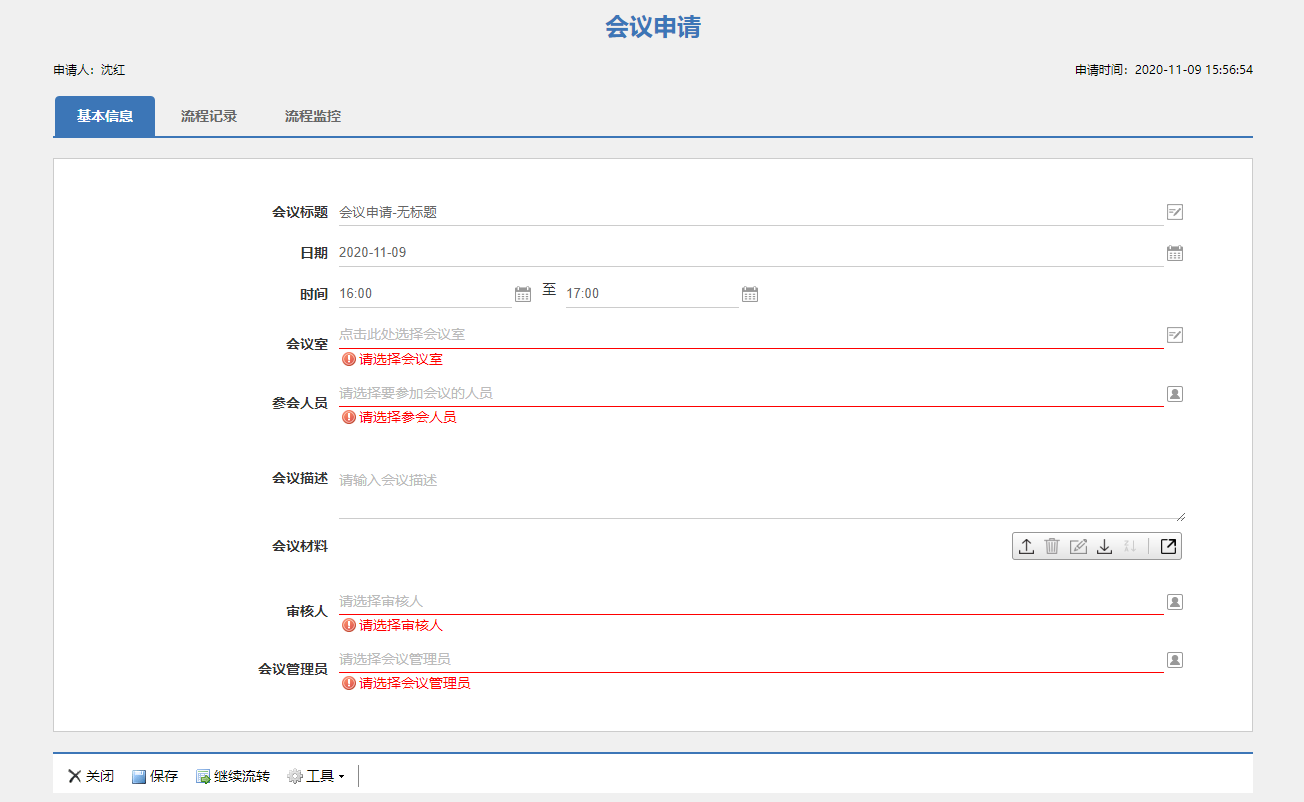Click the 关闭 button in bottom bar
Image resolution: width=1304 pixels, height=802 pixels.
tap(91, 776)
